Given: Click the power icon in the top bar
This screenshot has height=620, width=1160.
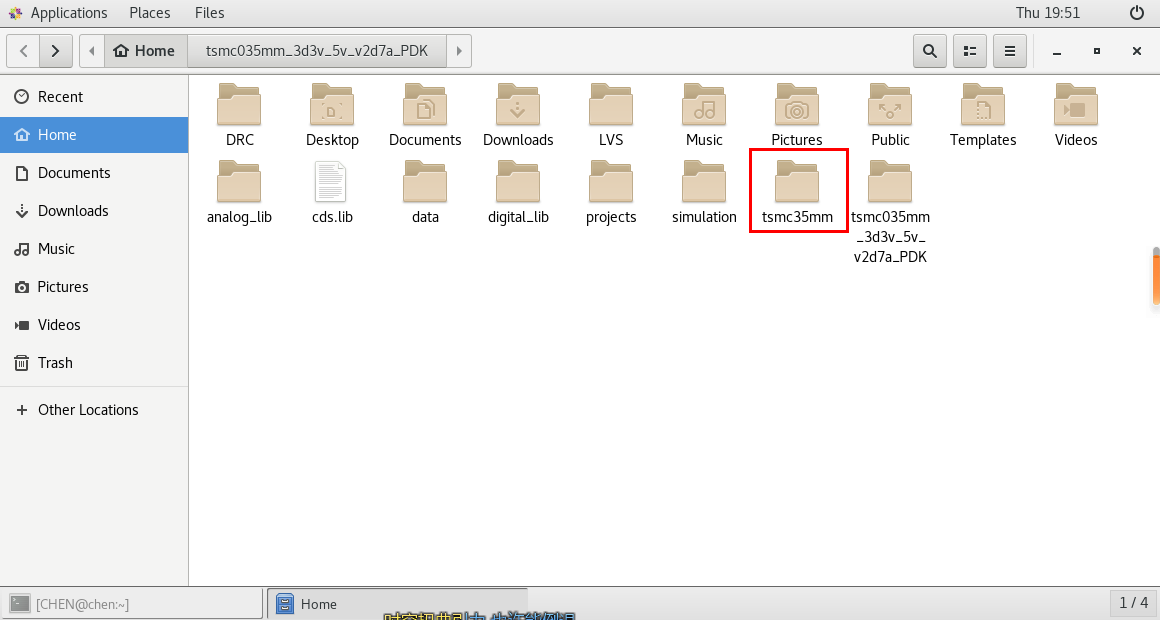Looking at the screenshot, I should tap(1135, 13).
